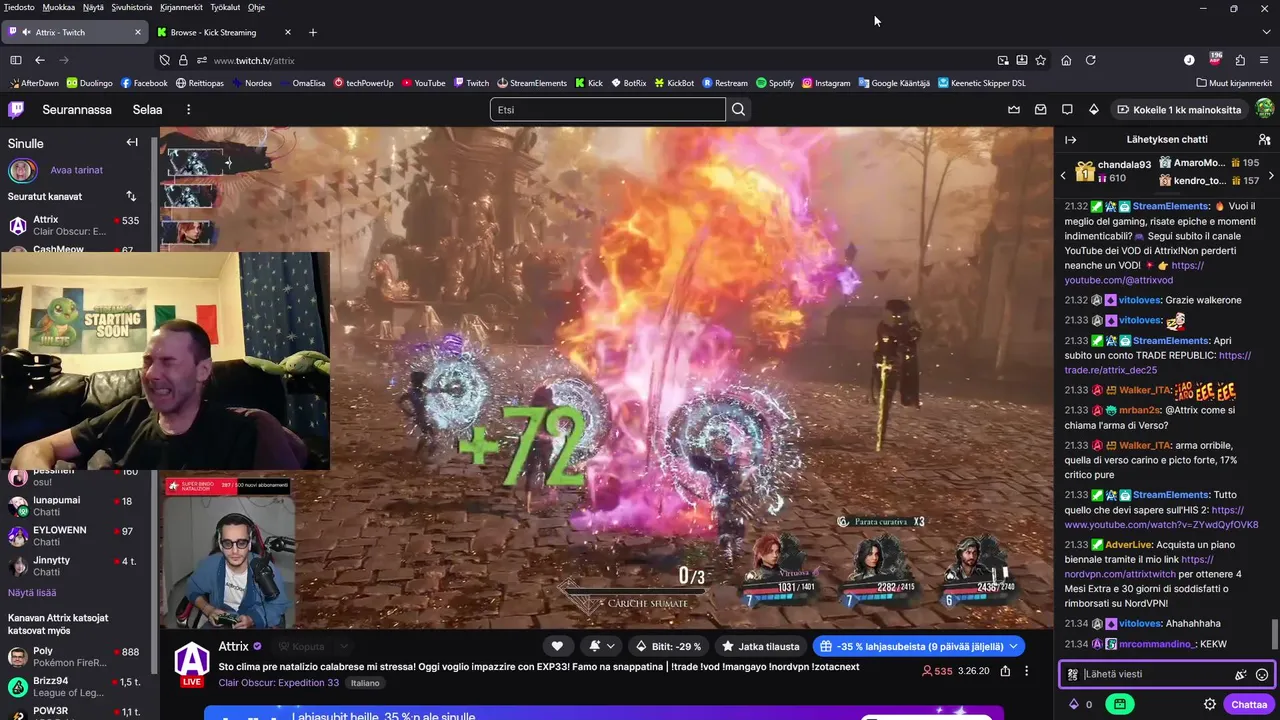Sort followed channels with the arrows icon
Image resolution: width=1280 pixels, height=720 pixels.
point(131,196)
